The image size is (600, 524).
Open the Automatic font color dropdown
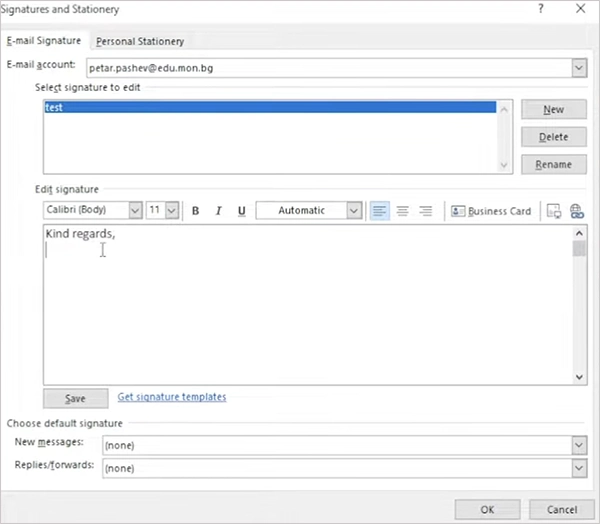354,210
